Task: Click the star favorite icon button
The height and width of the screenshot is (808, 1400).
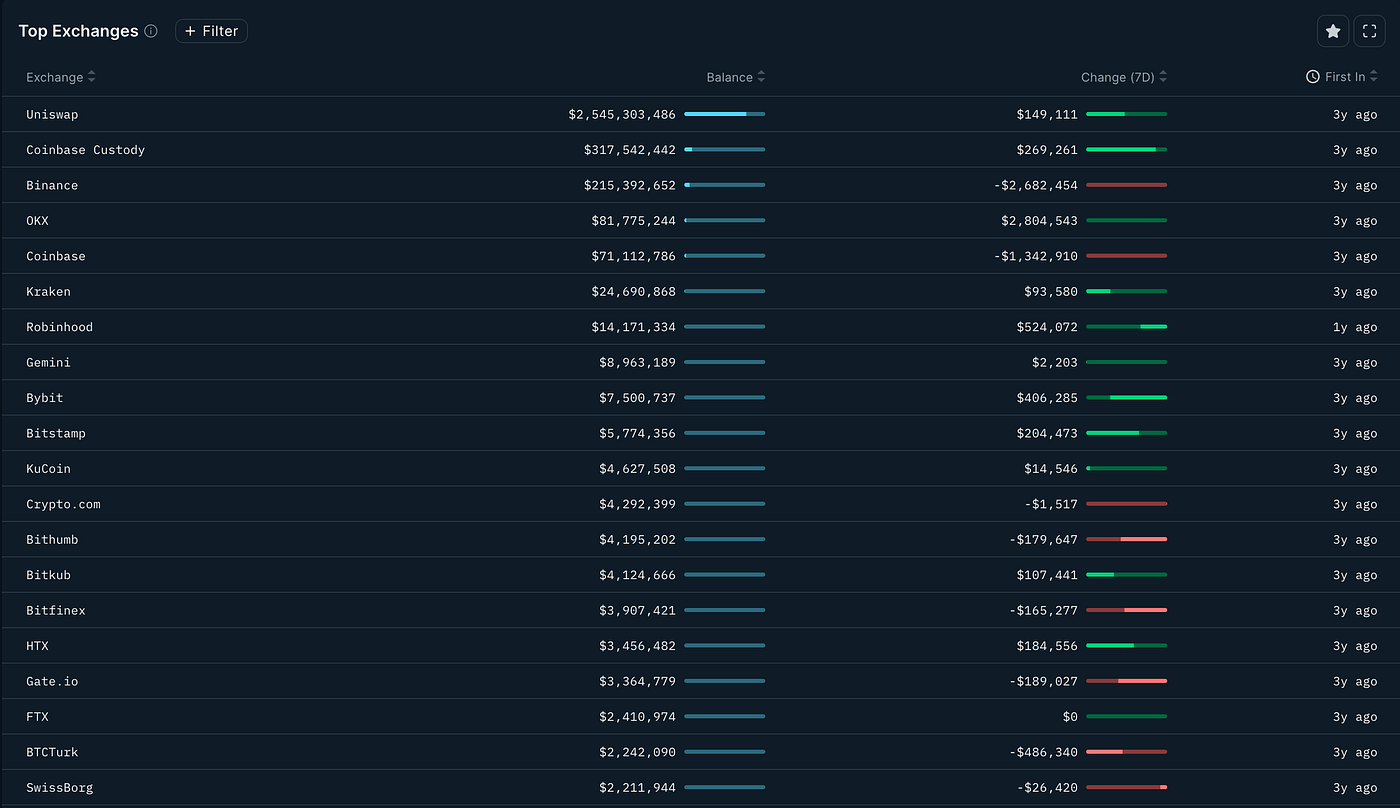Action: pos(1333,31)
